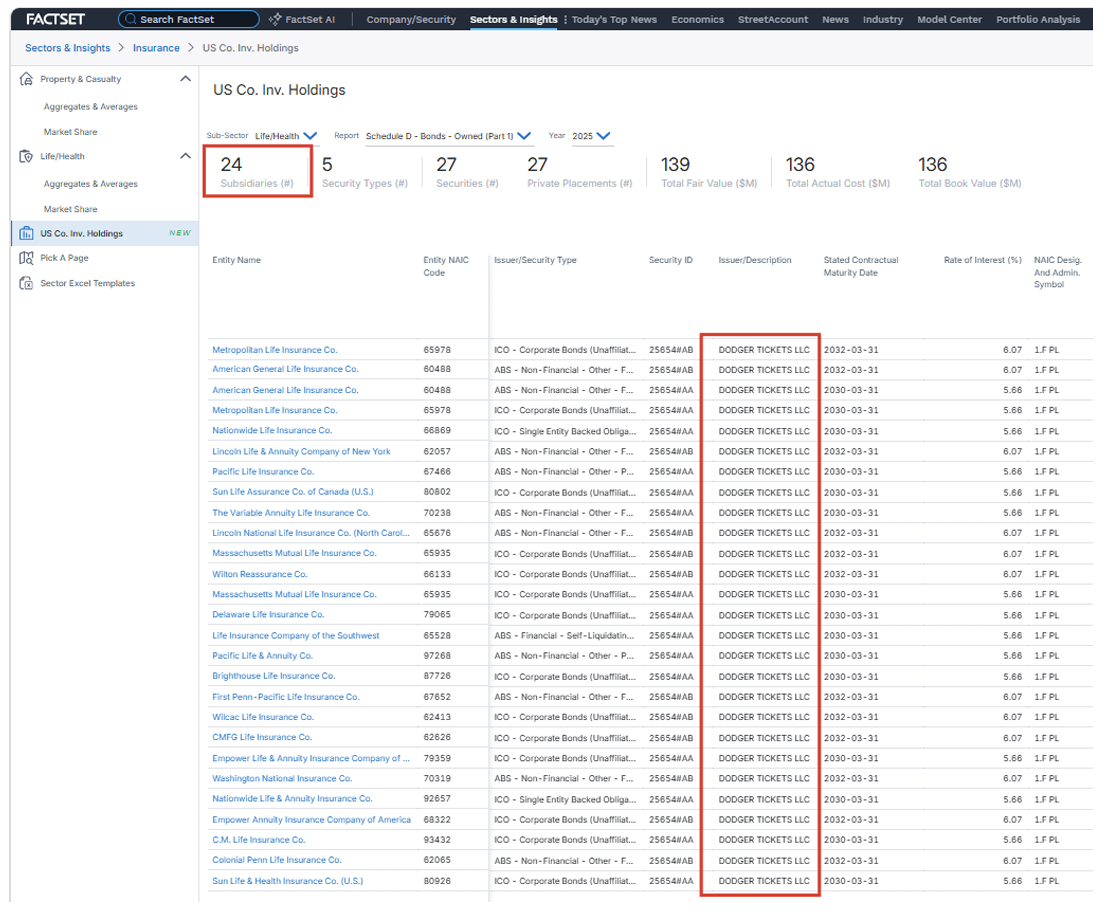Open Aggregates & Averages under Property & Casualty
The height and width of the screenshot is (911, 1102).
point(91,107)
